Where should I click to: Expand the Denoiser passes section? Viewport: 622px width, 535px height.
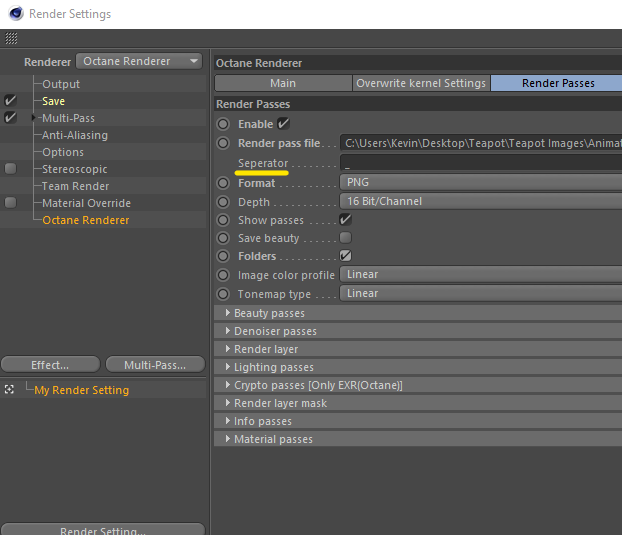[x=228, y=331]
